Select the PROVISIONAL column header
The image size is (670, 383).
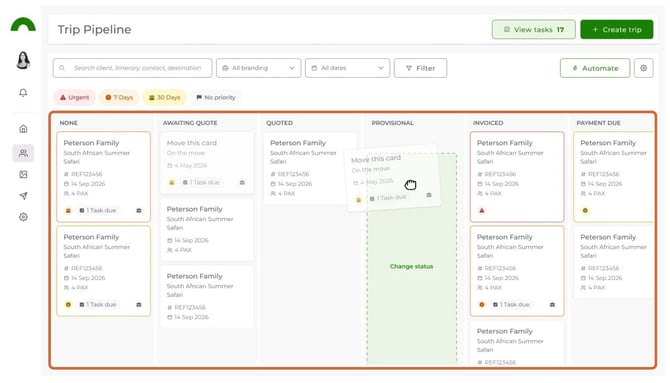[393, 123]
